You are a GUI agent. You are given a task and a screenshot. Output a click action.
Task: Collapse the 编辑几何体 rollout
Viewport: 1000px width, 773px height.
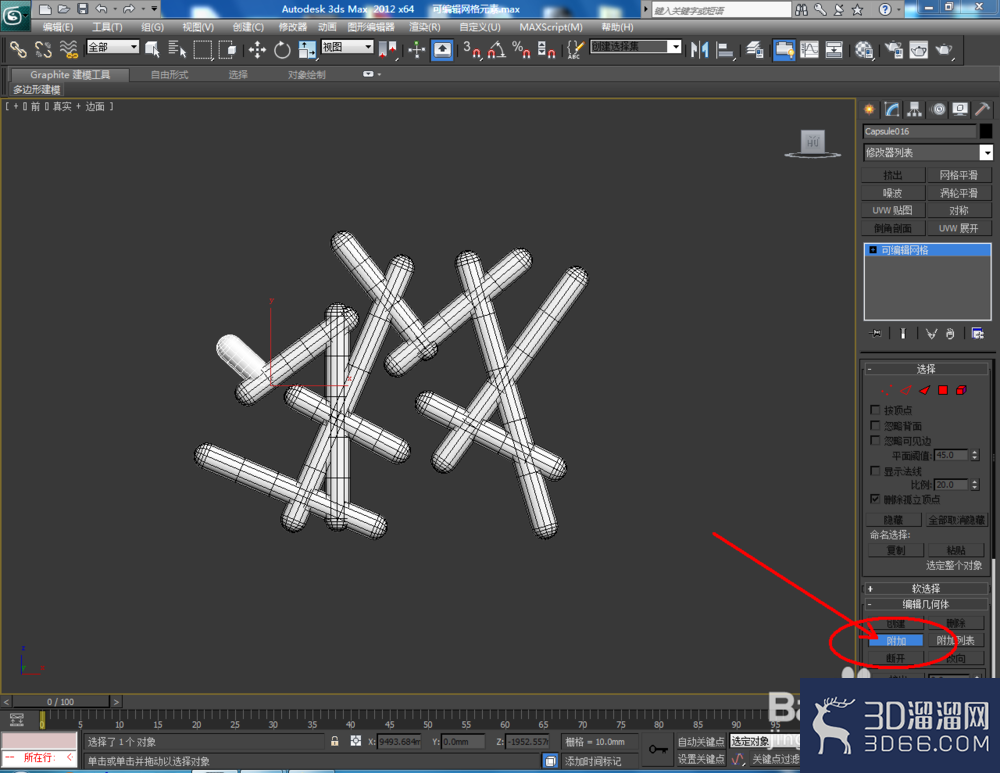pos(925,604)
